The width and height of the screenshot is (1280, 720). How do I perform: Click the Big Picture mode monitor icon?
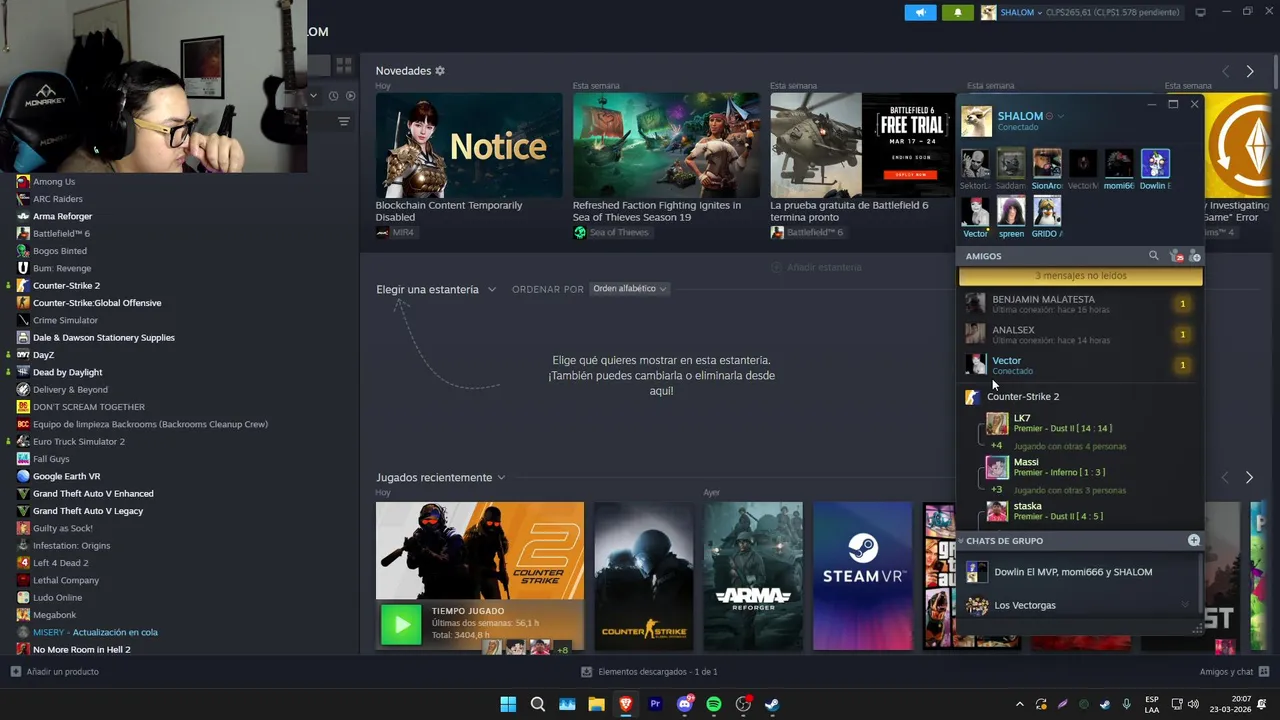1200,12
